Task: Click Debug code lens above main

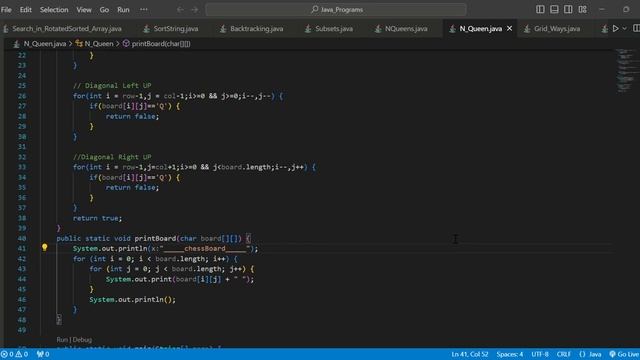Action: coord(82,340)
